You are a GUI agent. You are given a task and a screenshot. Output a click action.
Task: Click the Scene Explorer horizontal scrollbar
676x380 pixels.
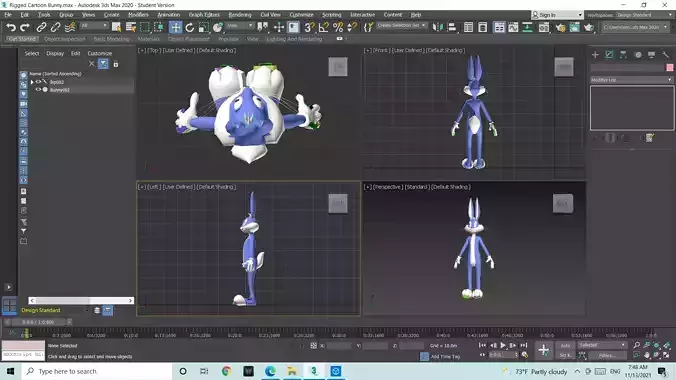tap(81, 300)
